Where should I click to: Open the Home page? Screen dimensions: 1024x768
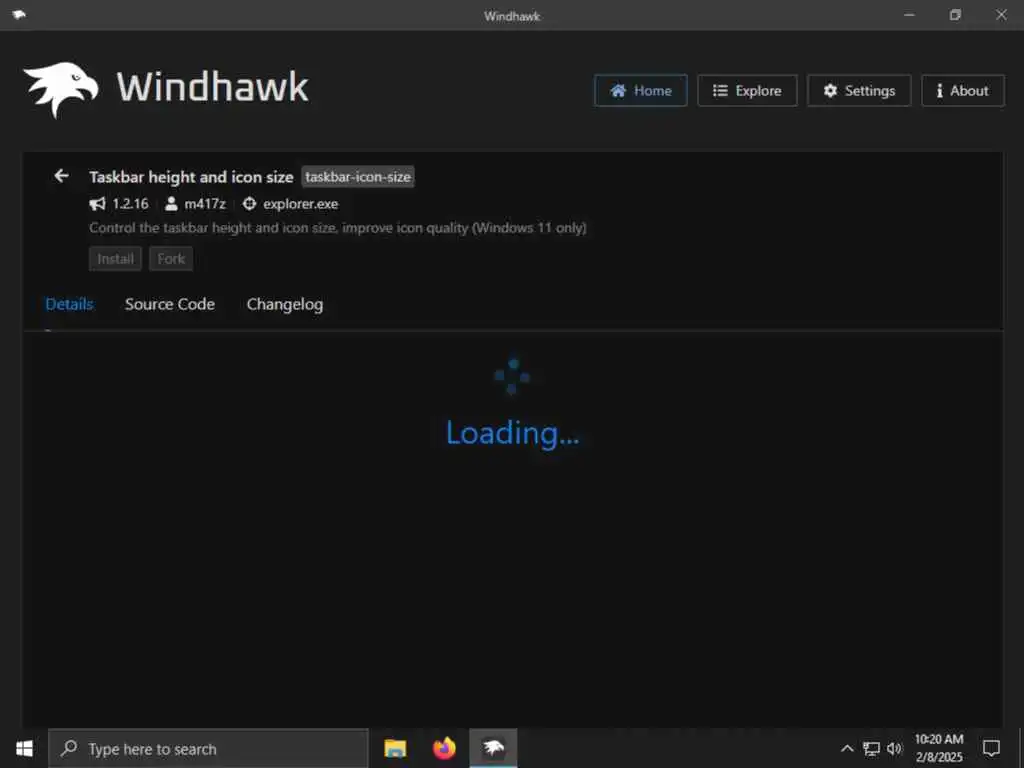coord(640,91)
